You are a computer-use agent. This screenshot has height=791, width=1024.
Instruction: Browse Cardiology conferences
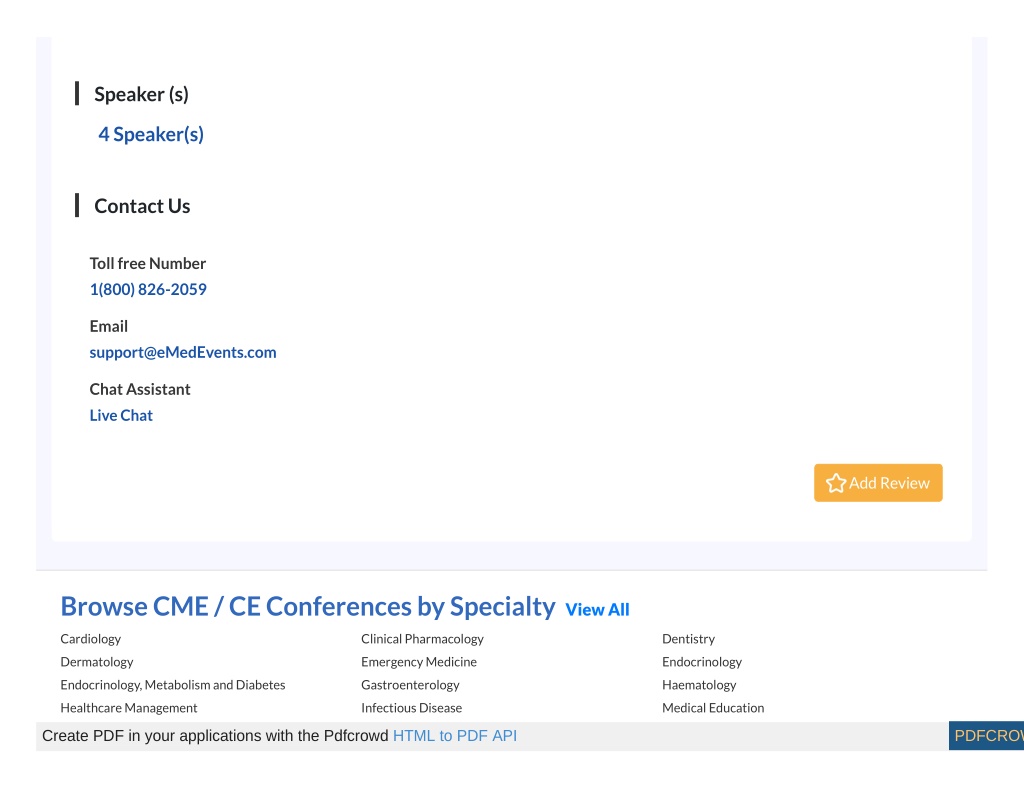91,639
